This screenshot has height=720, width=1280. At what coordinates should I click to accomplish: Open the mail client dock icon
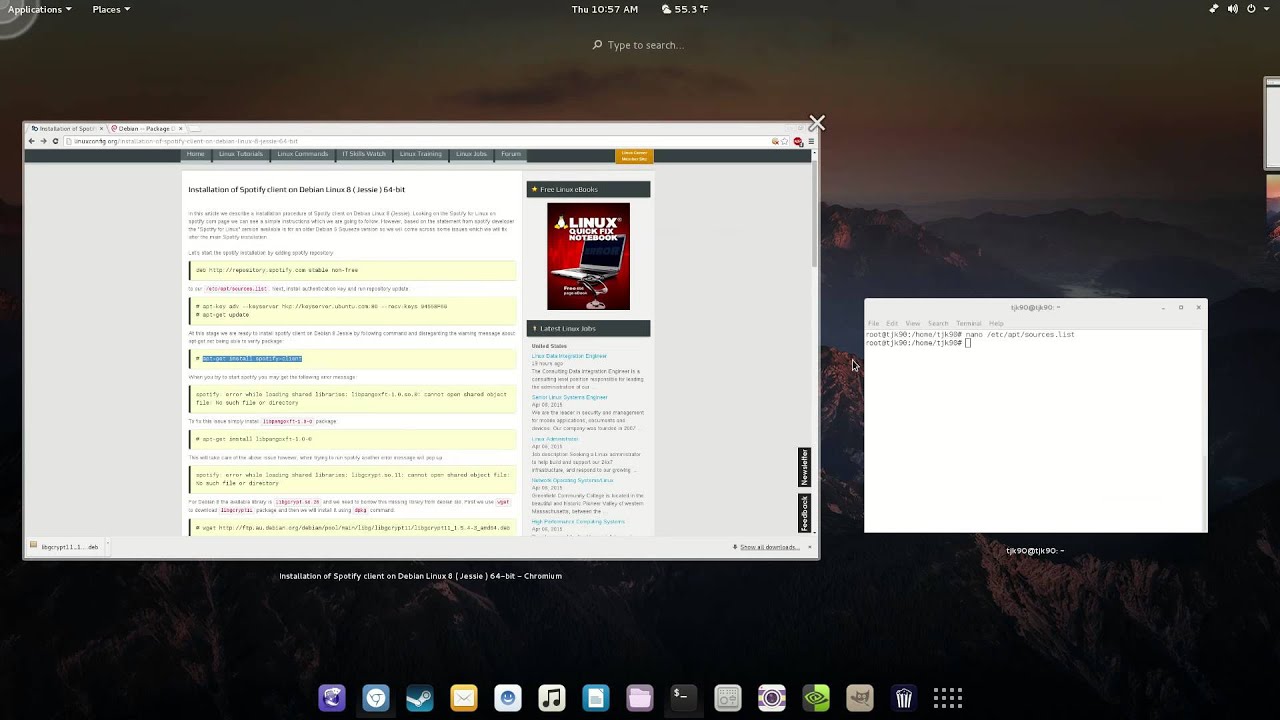coord(464,698)
